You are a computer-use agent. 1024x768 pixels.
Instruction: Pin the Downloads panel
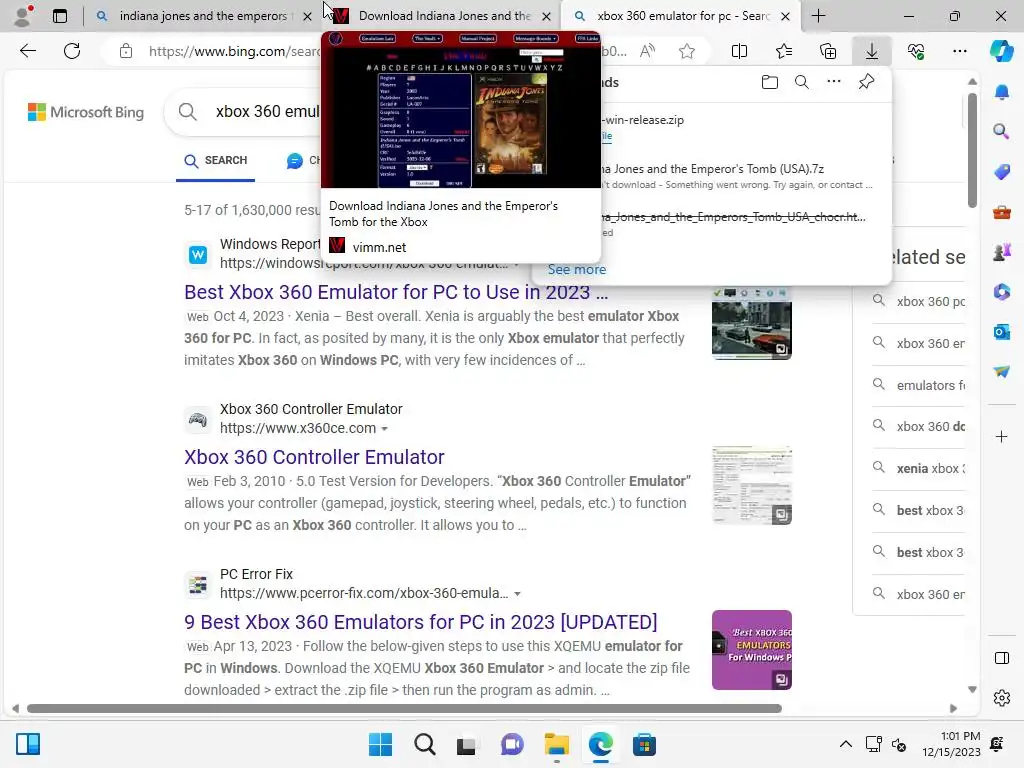tap(866, 82)
